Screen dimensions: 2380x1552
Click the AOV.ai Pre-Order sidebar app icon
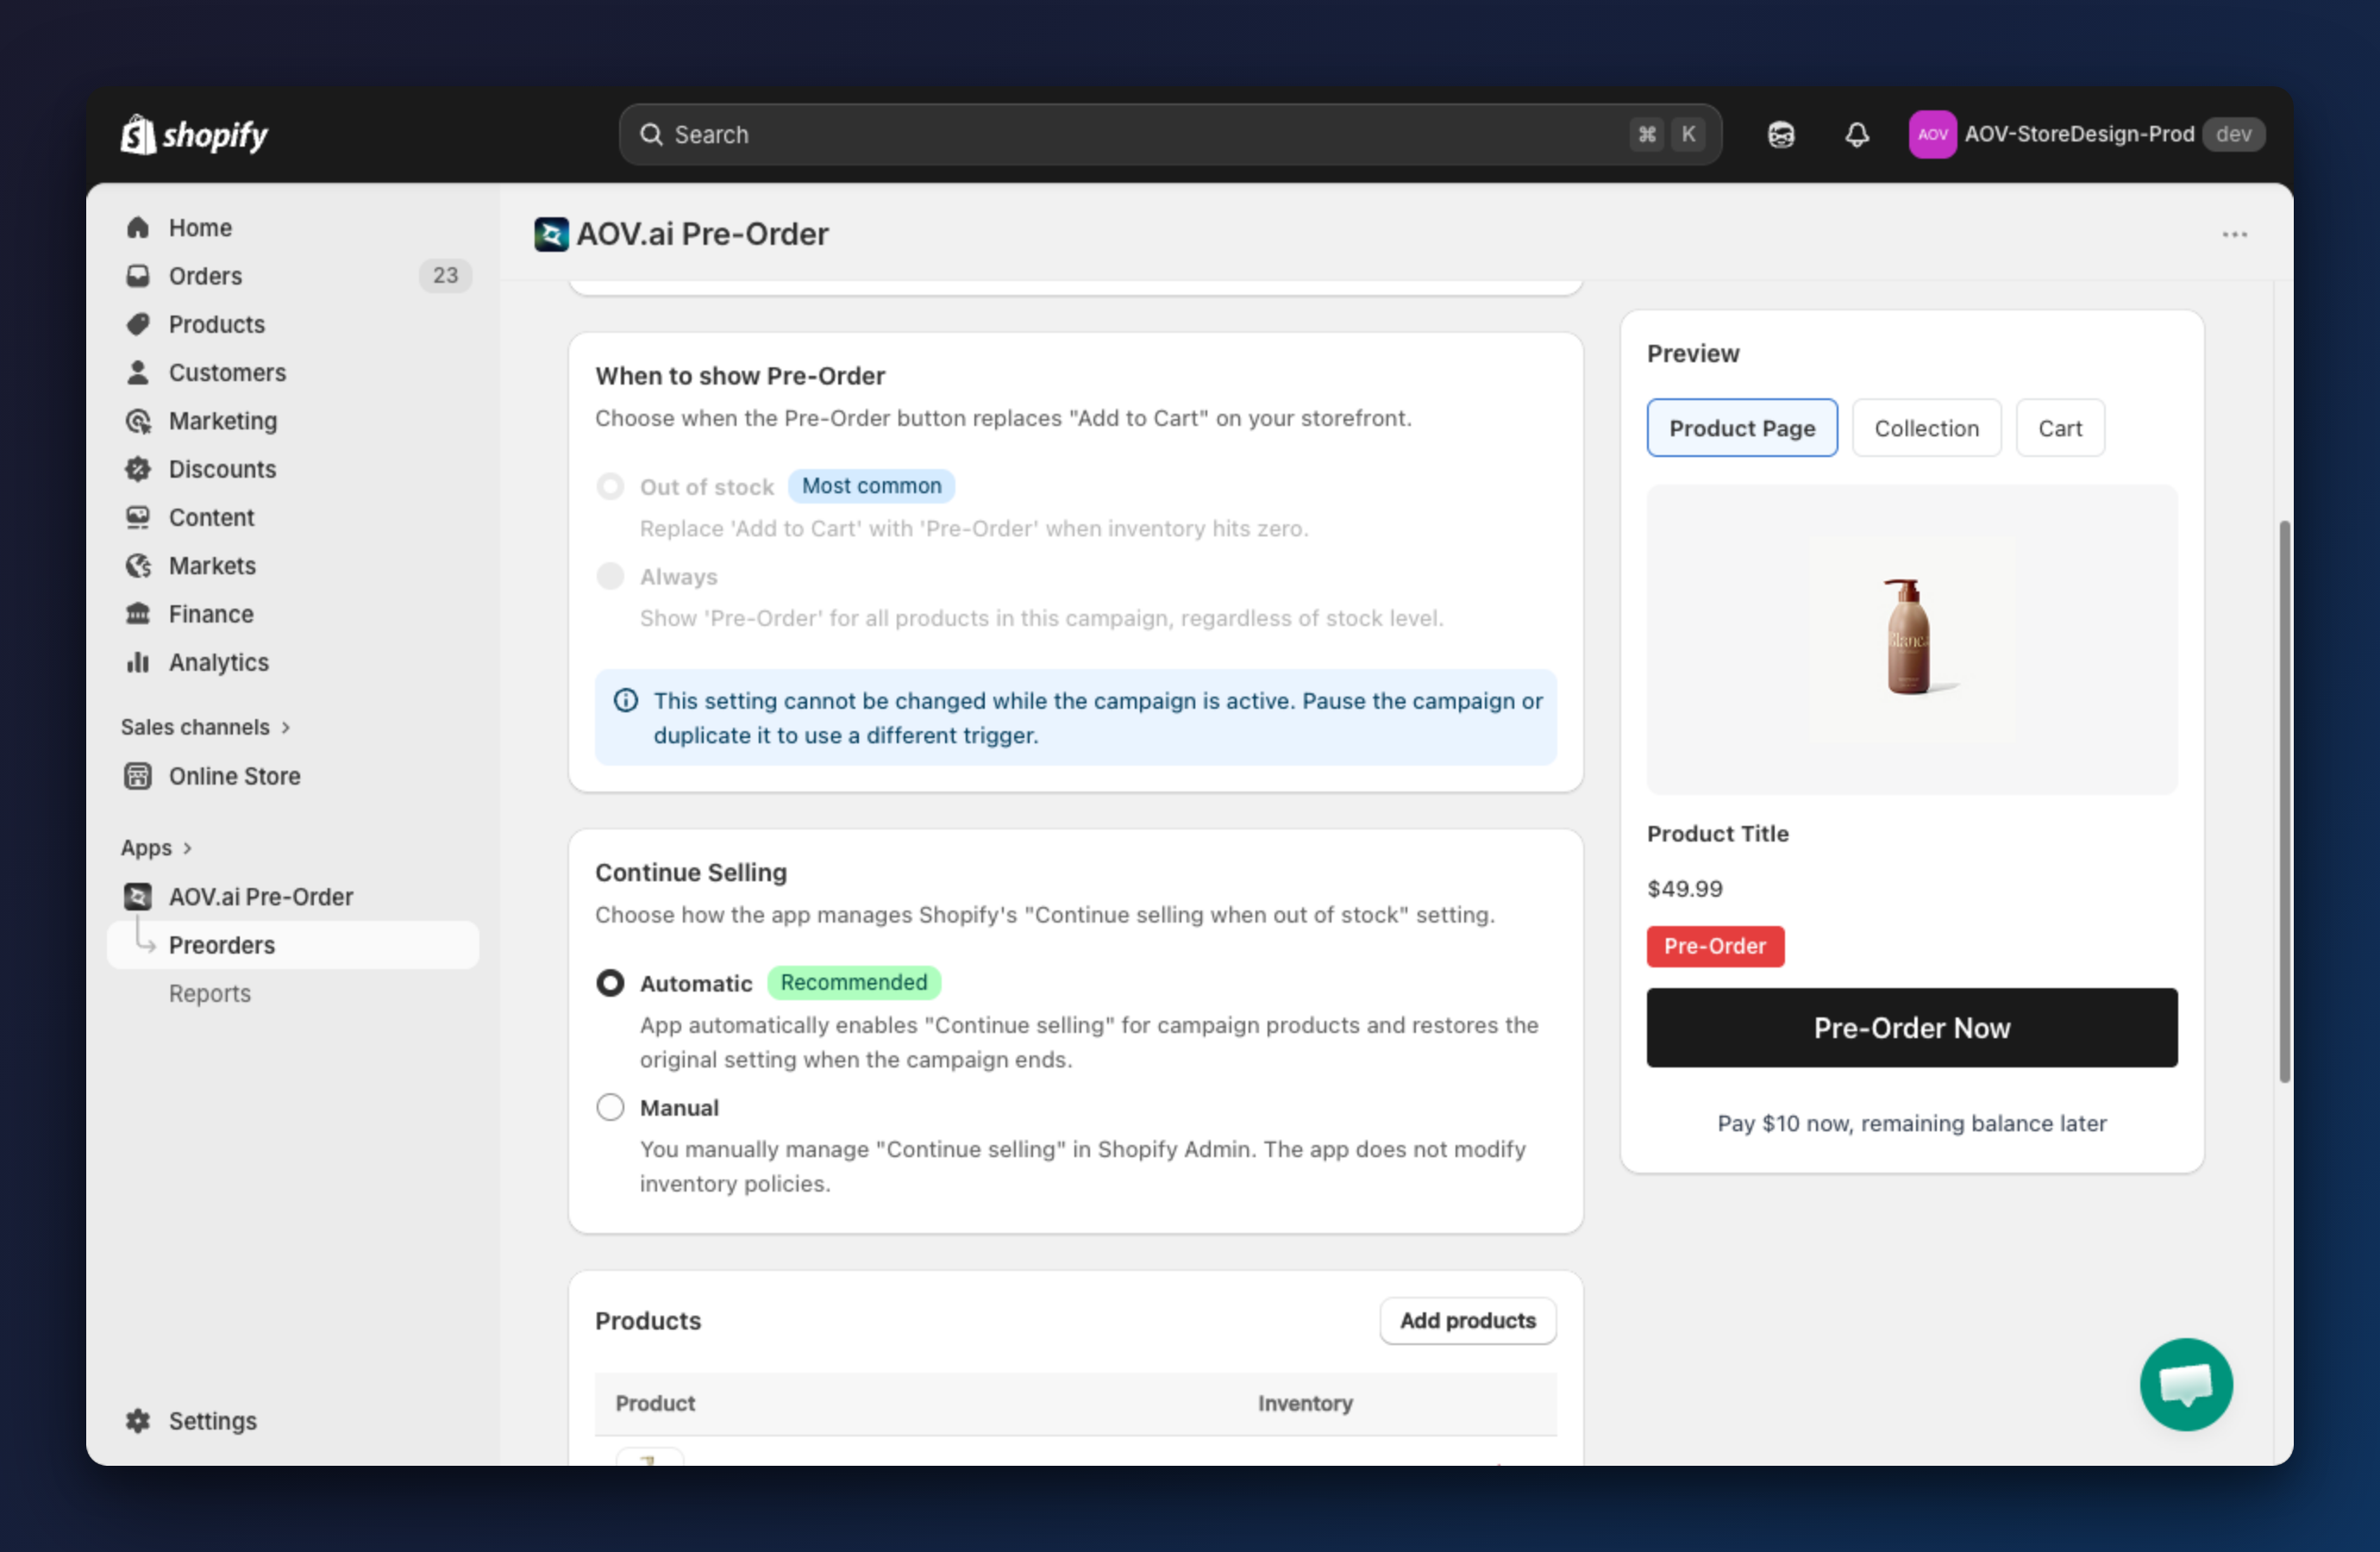[138, 897]
